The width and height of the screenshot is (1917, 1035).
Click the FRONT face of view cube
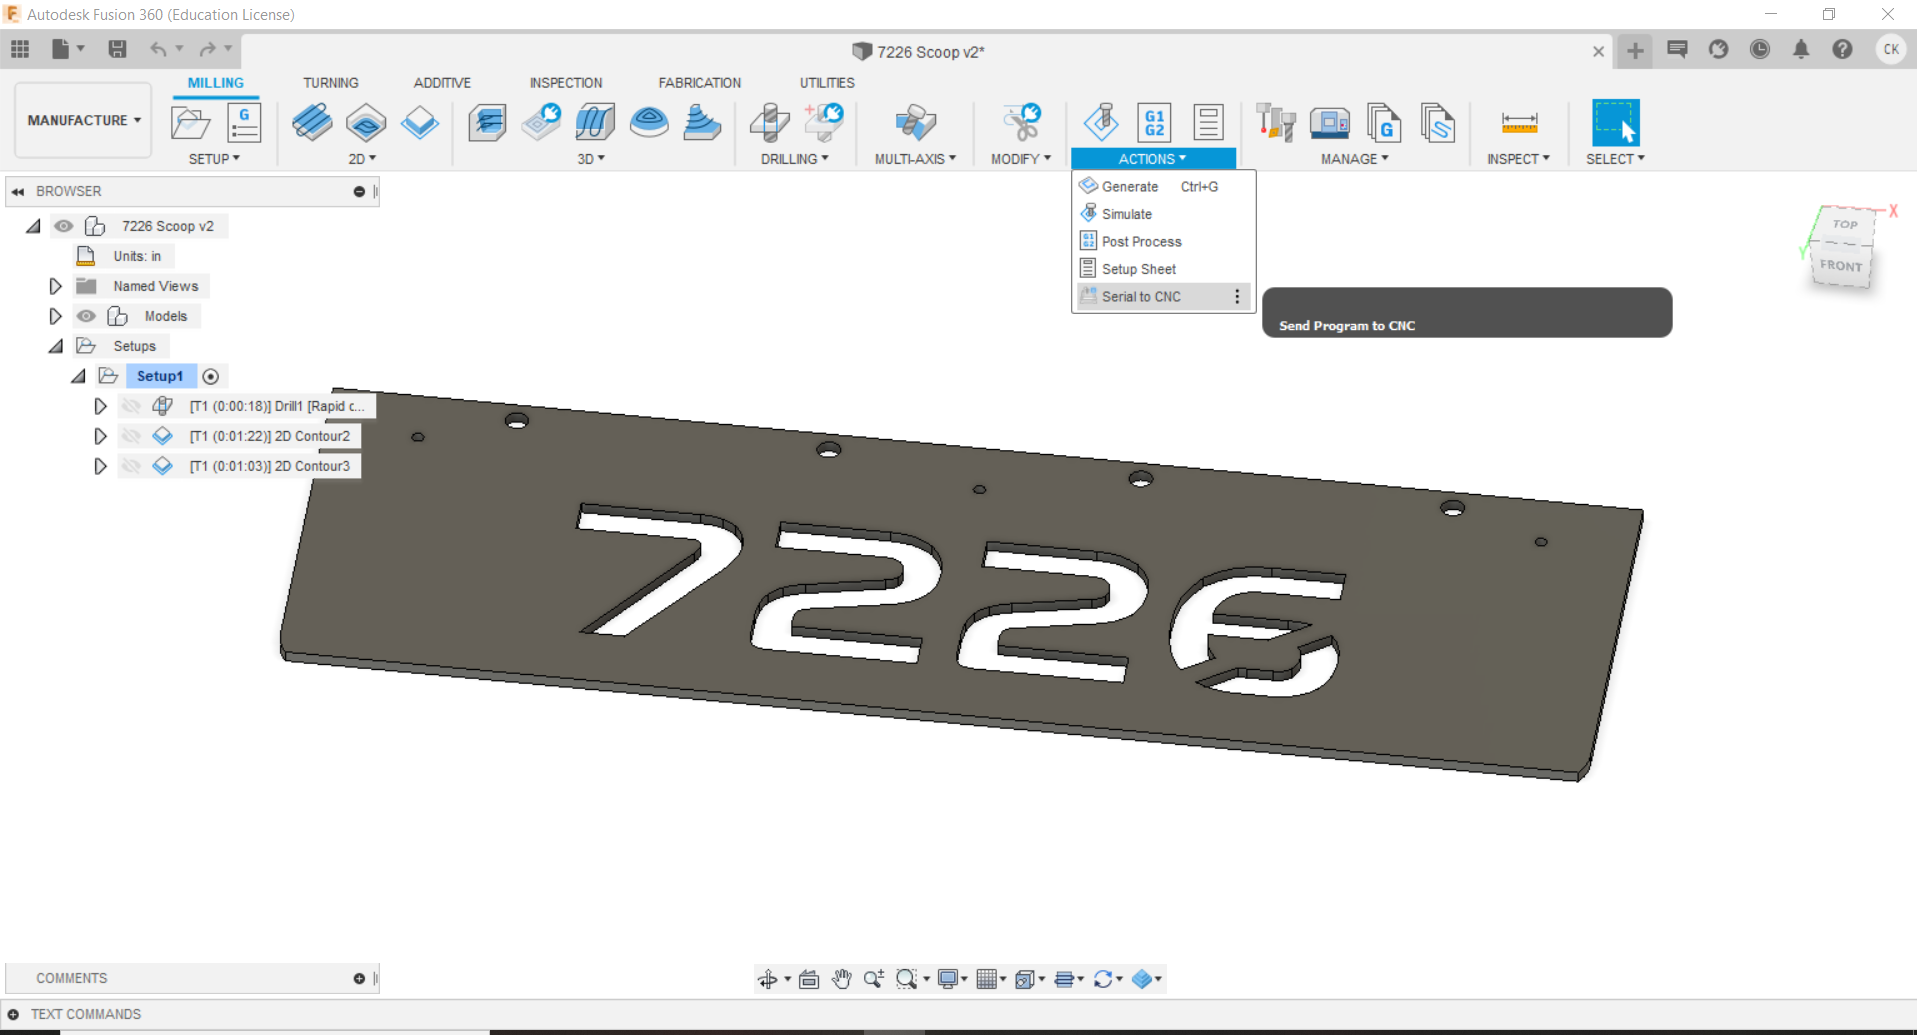pyautogui.click(x=1840, y=266)
